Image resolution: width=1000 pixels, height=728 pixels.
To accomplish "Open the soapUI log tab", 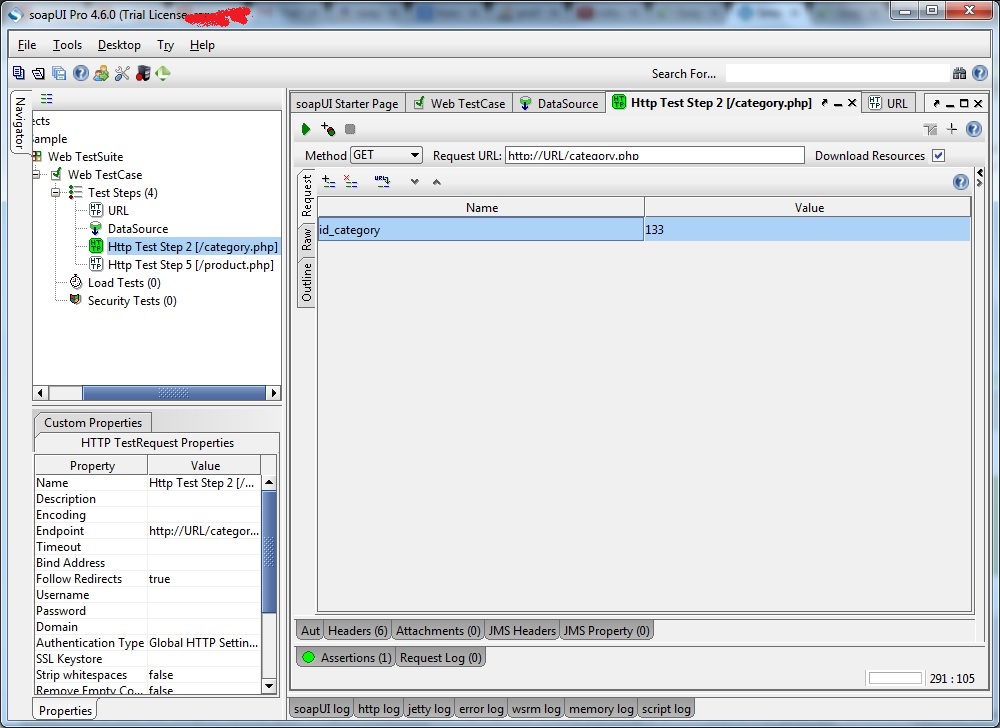I will point(321,709).
